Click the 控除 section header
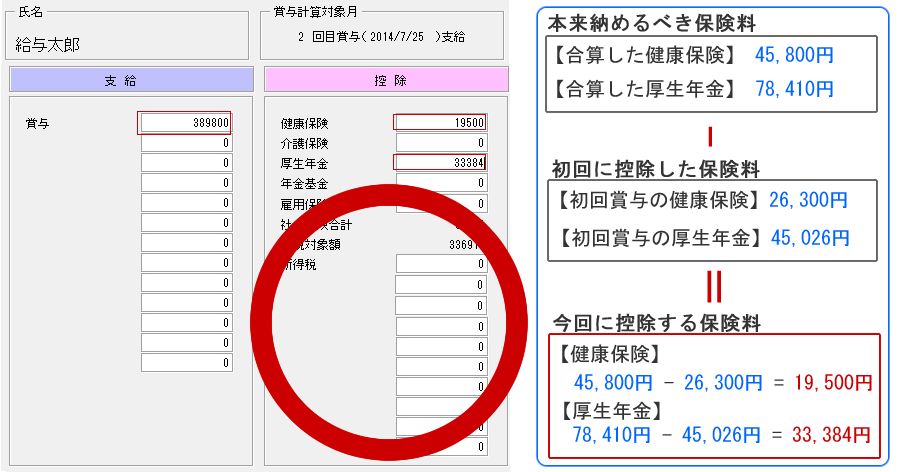 pos(386,80)
